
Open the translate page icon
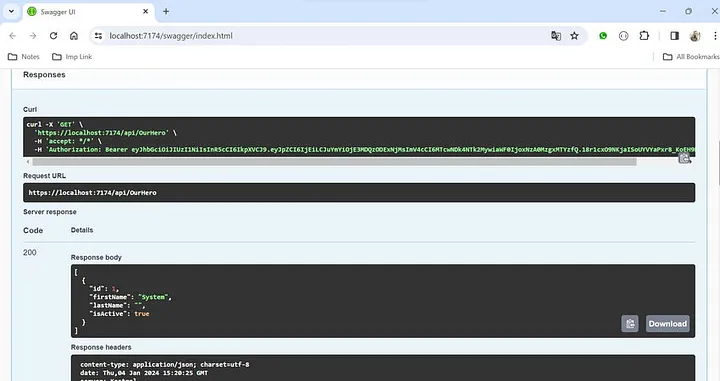(556, 36)
